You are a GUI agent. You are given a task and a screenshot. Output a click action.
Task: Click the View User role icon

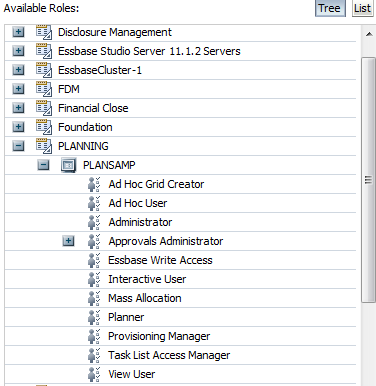(94, 374)
